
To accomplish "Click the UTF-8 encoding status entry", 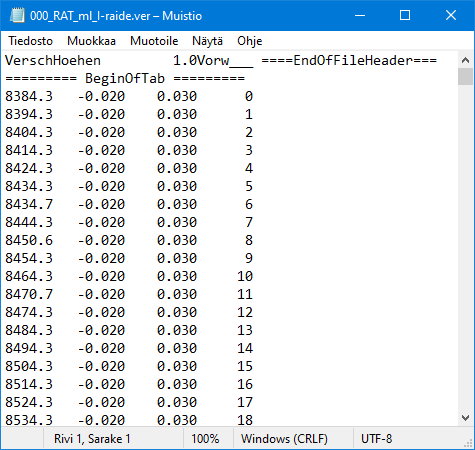I will click(x=377, y=439).
